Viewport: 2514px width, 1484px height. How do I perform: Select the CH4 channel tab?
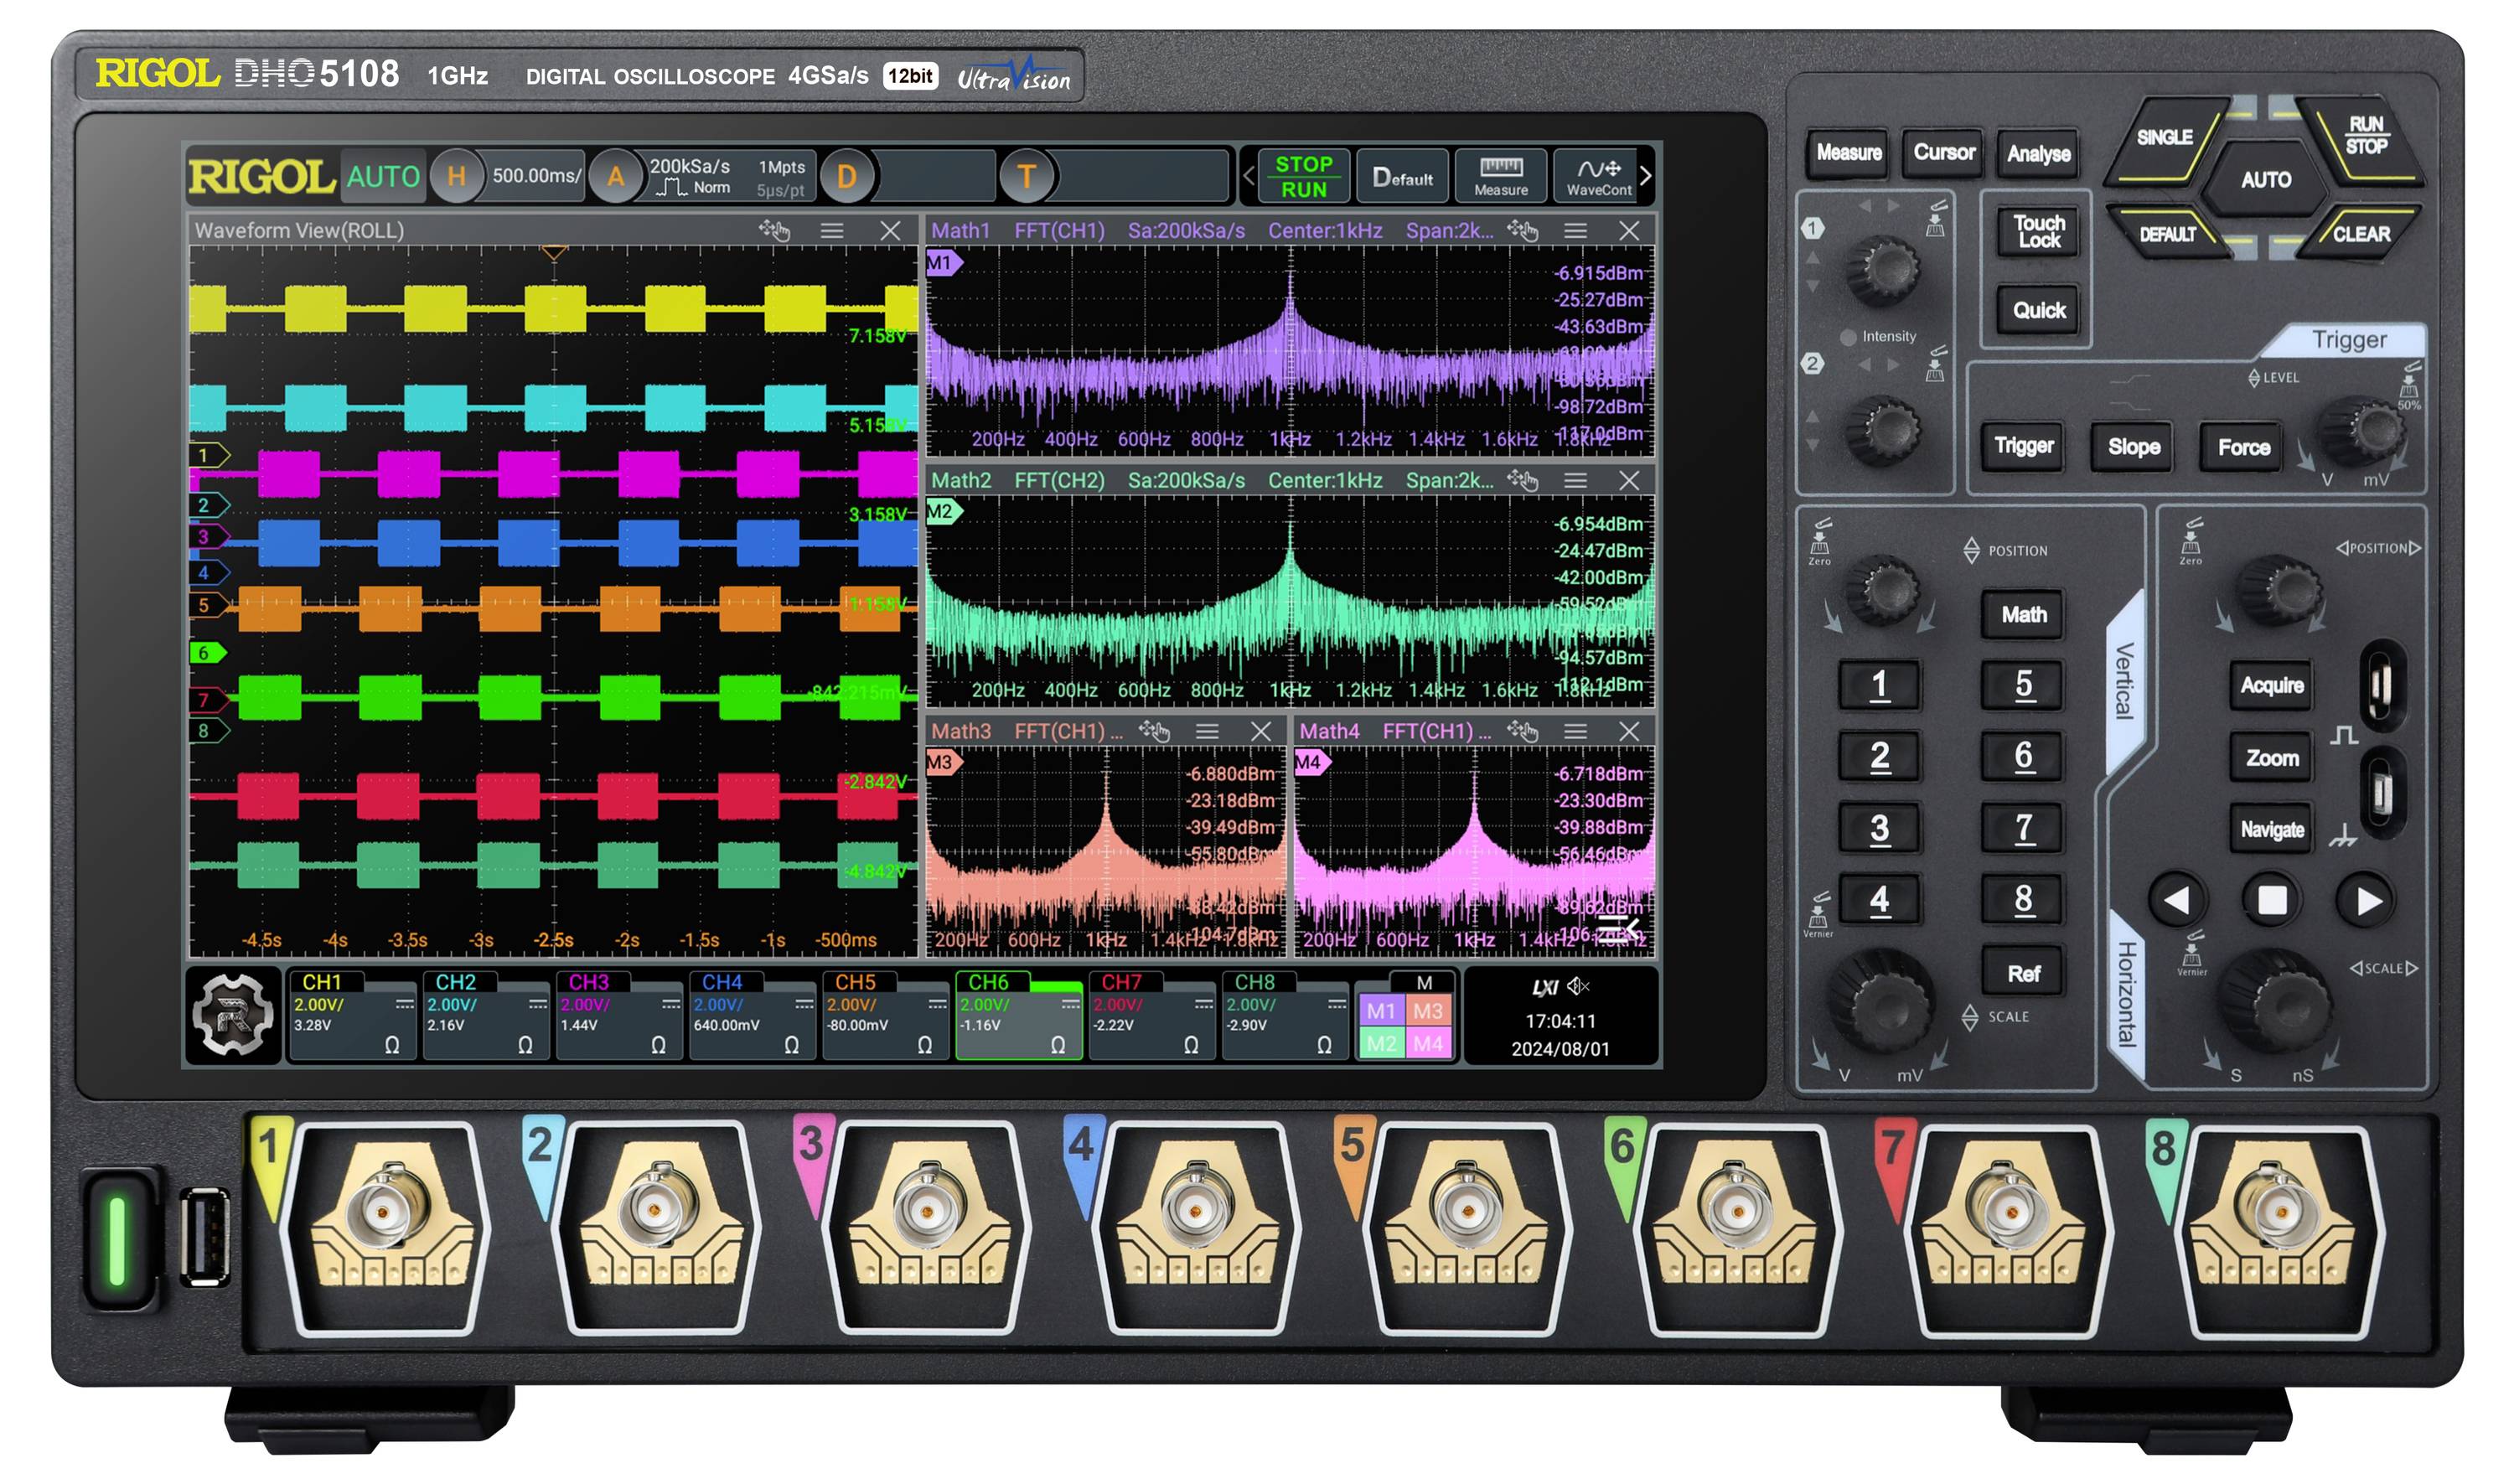pyautogui.click(x=750, y=1013)
